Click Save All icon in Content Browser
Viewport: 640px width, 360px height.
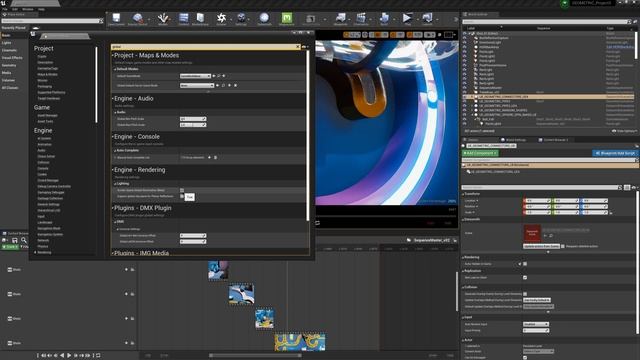[x=15, y=240]
